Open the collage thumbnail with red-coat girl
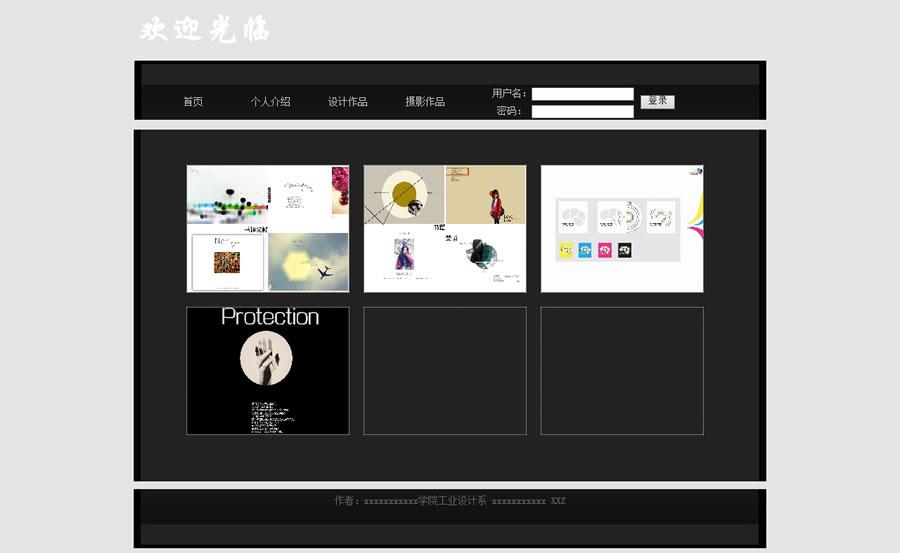 point(444,228)
